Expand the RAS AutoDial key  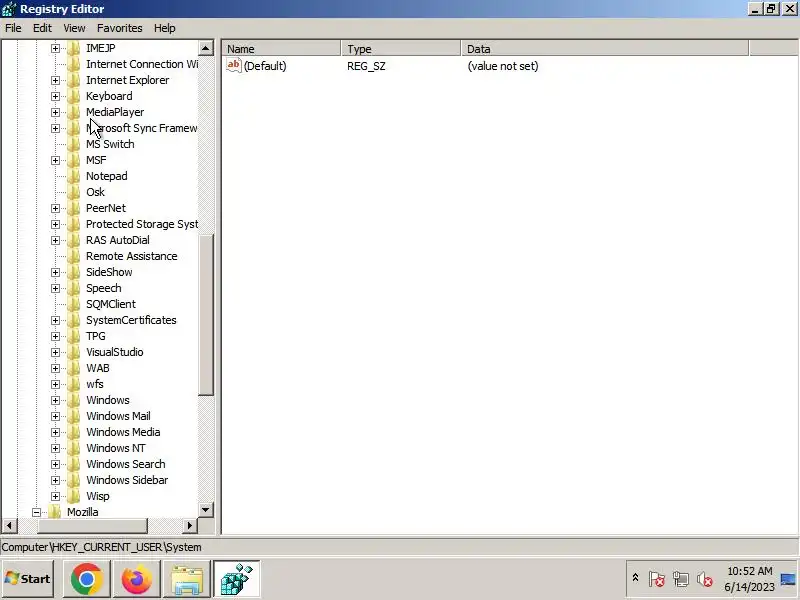[55, 240]
